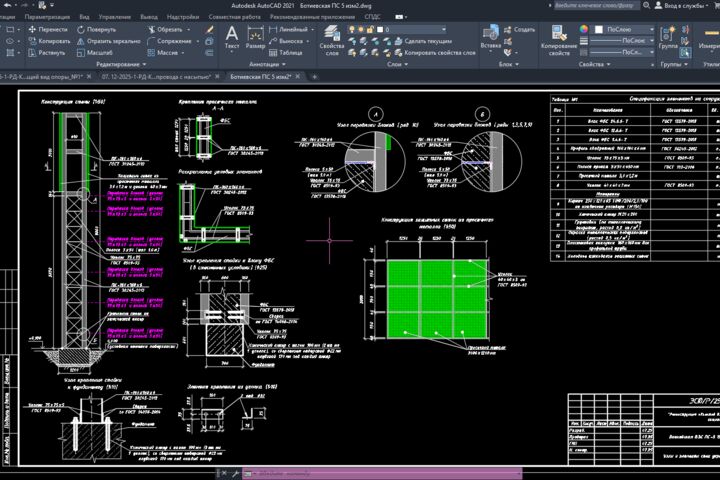Activate the Повернуть rotate tool
Image resolution: width=720 pixels, height=480 pixels.
[96, 29]
